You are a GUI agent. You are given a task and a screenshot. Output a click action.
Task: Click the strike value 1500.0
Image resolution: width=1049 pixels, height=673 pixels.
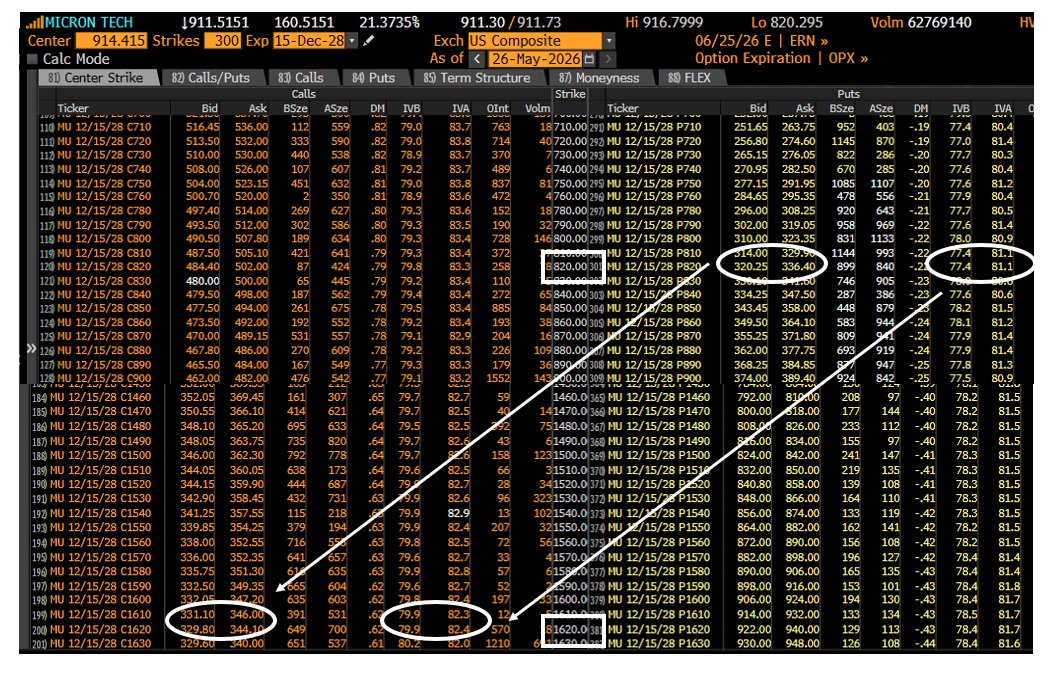570,456
